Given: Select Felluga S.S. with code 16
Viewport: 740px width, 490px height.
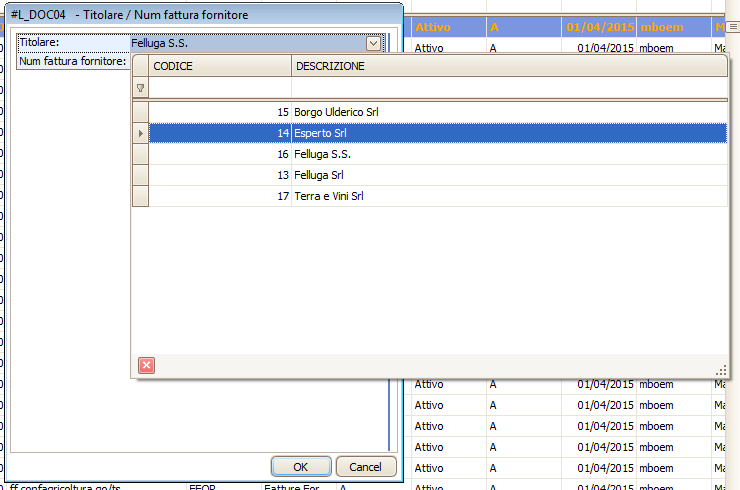Looking at the screenshot, I should (322, 154).
